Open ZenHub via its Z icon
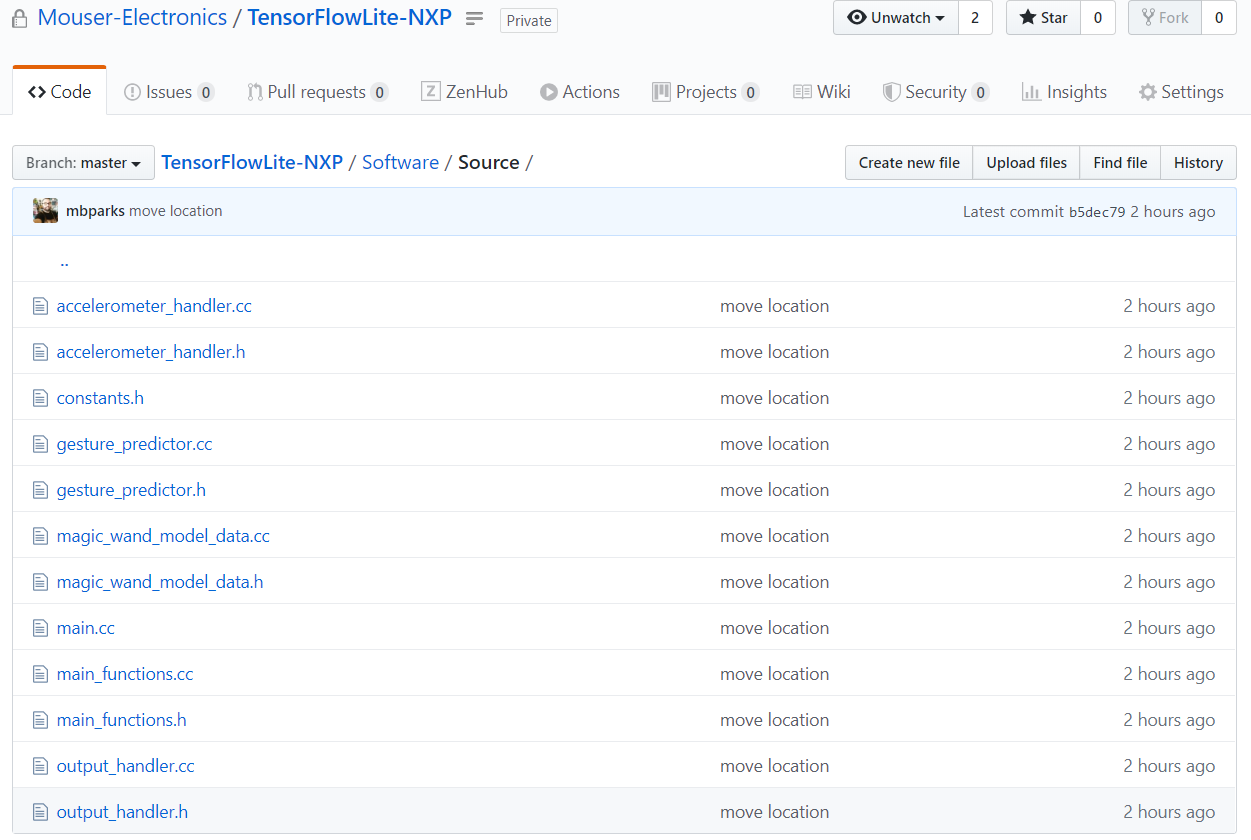The image size is (1251, 840). [x=429, y=91]
